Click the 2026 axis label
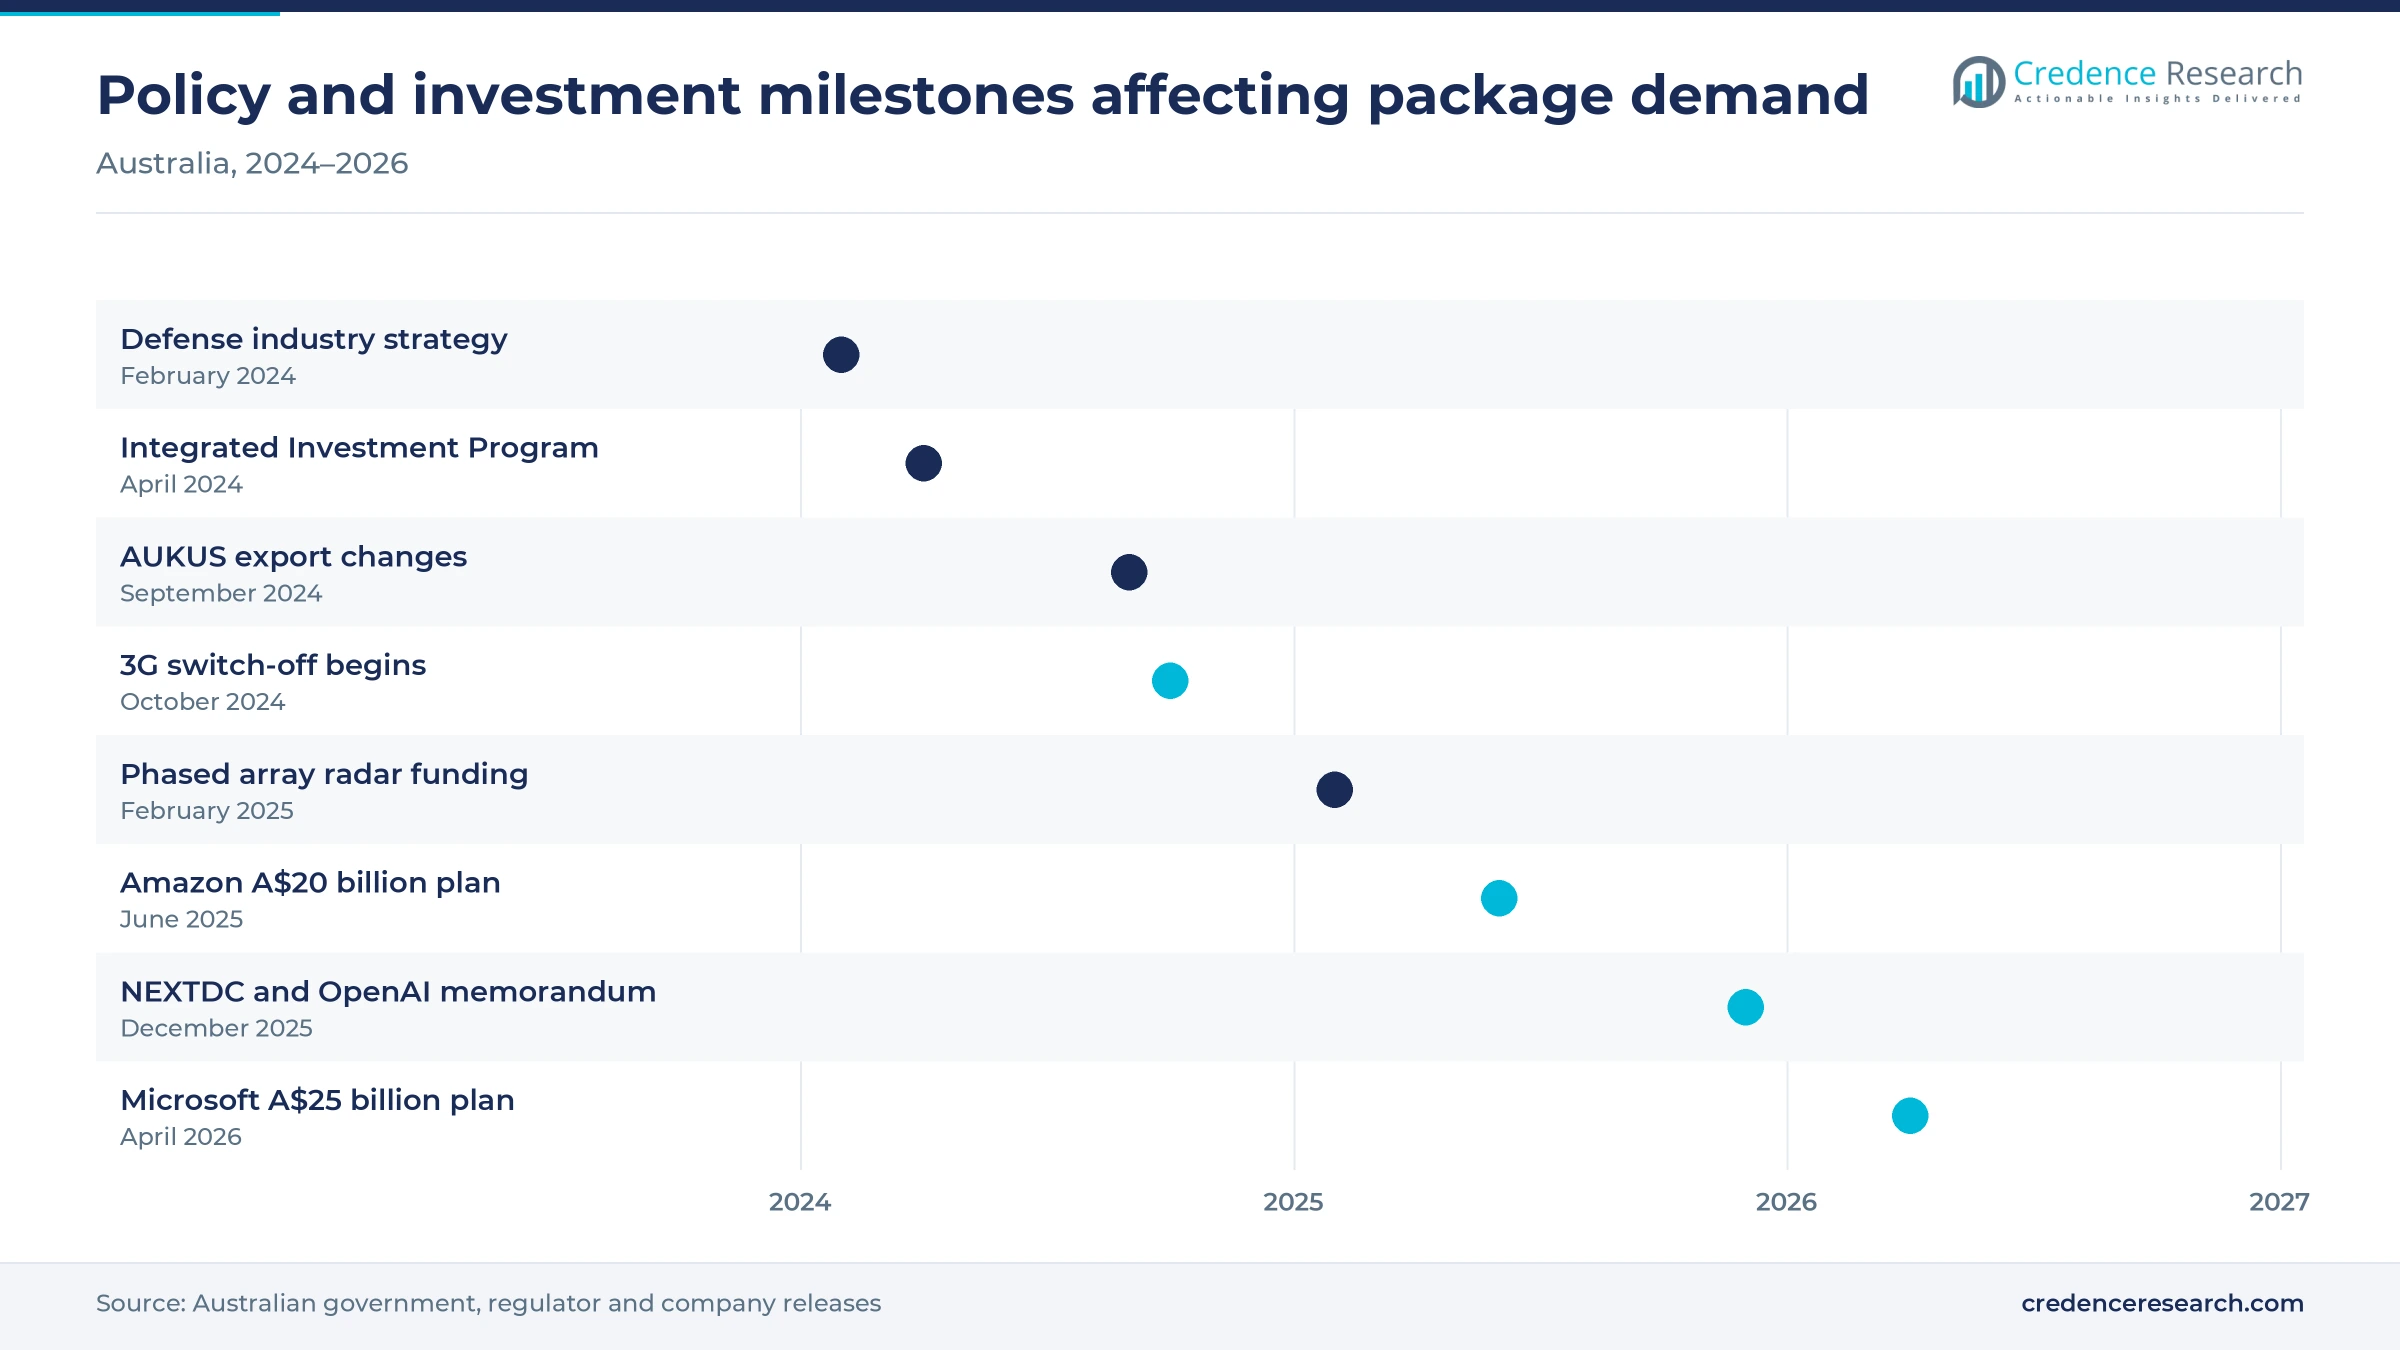The width and height of the screenshot is (2400, 1350). click(1786, 1202)
